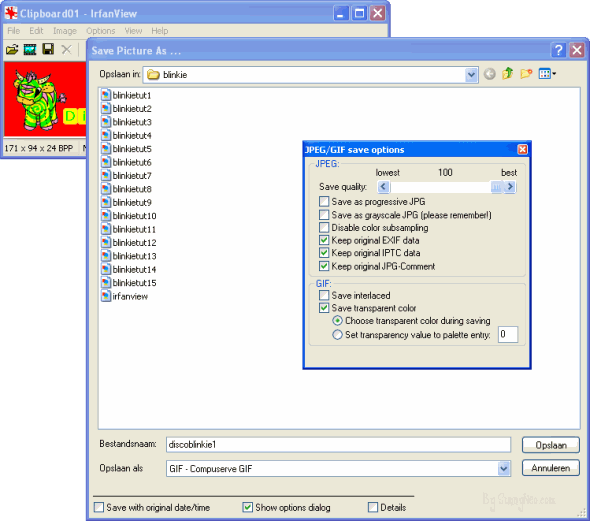Click the palette entry value field
The height and width of the screenshot is (521, 590).
pos(508,334)
